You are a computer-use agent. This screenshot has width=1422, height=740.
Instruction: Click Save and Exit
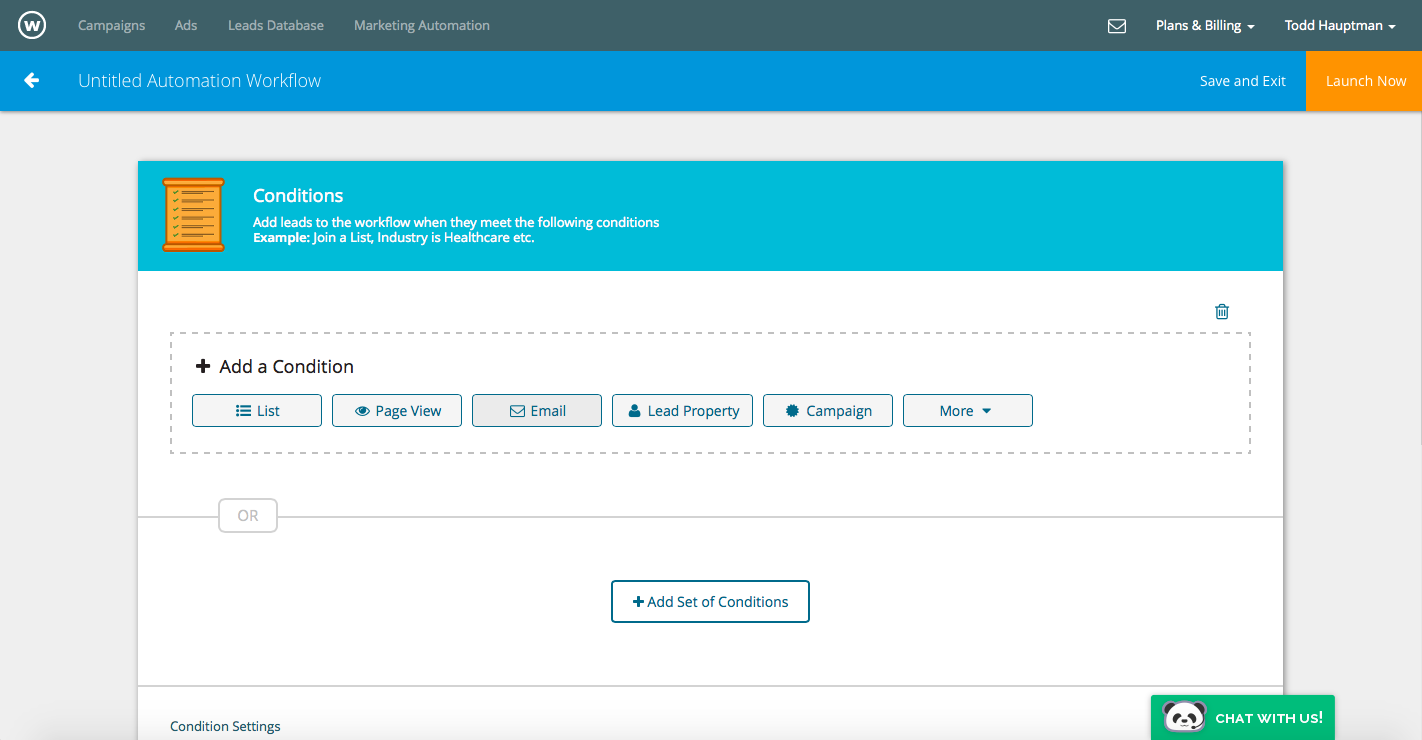pos(1243,81)
